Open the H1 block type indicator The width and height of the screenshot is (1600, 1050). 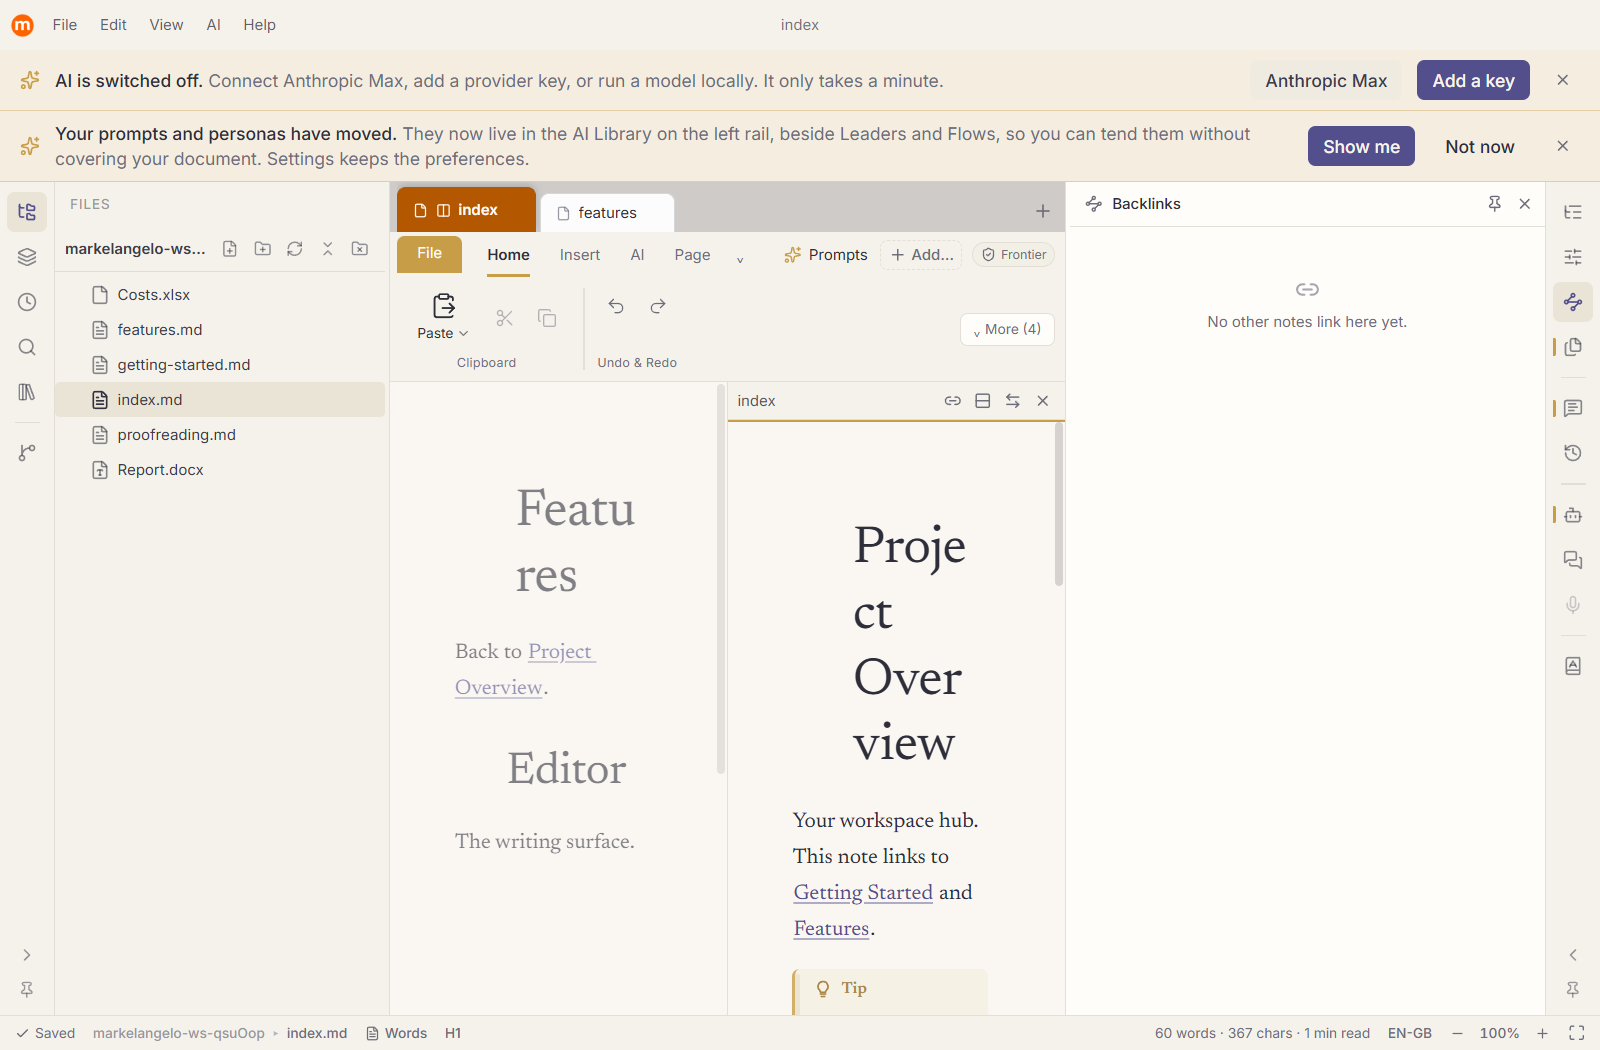(x=453, y=1033)
